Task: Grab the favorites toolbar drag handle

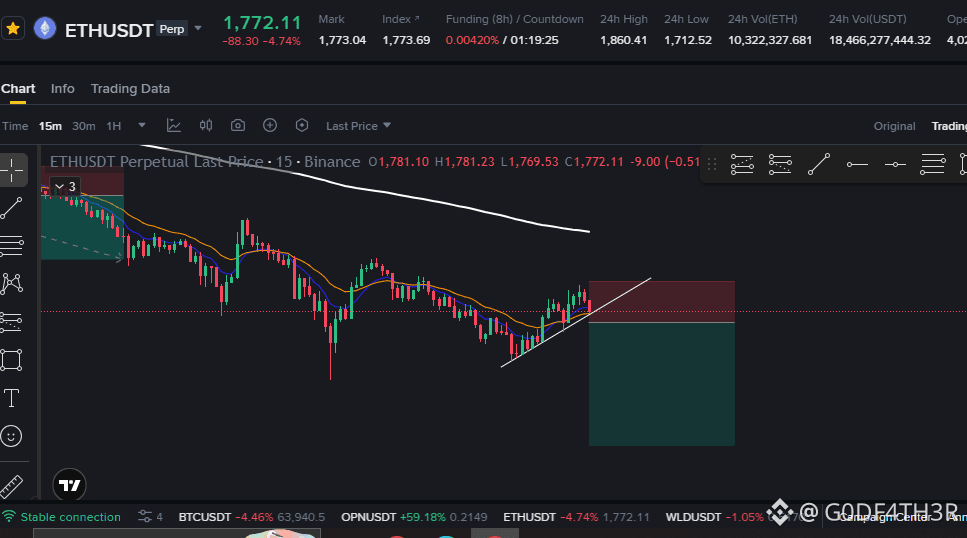Action: [712, 164]
